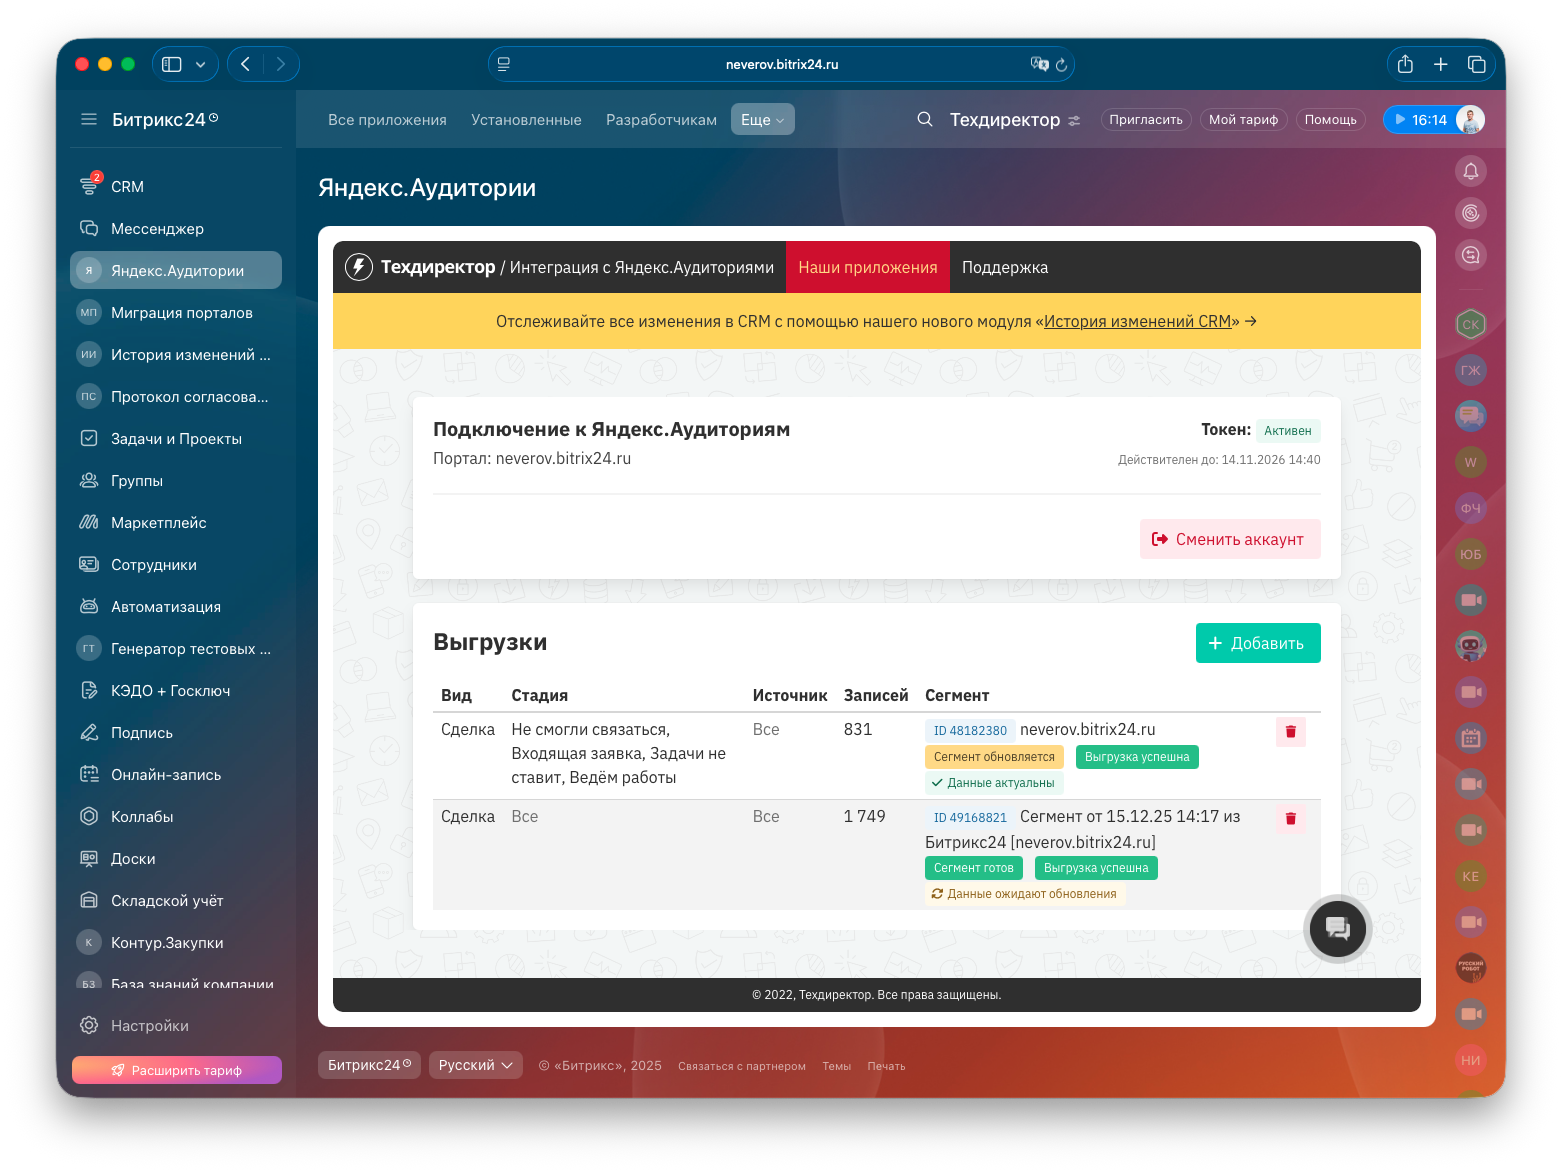This screenshot has width=1562, height=1172.
Task: Open the floating support chat widget
Action: [x=1338, y=928]
